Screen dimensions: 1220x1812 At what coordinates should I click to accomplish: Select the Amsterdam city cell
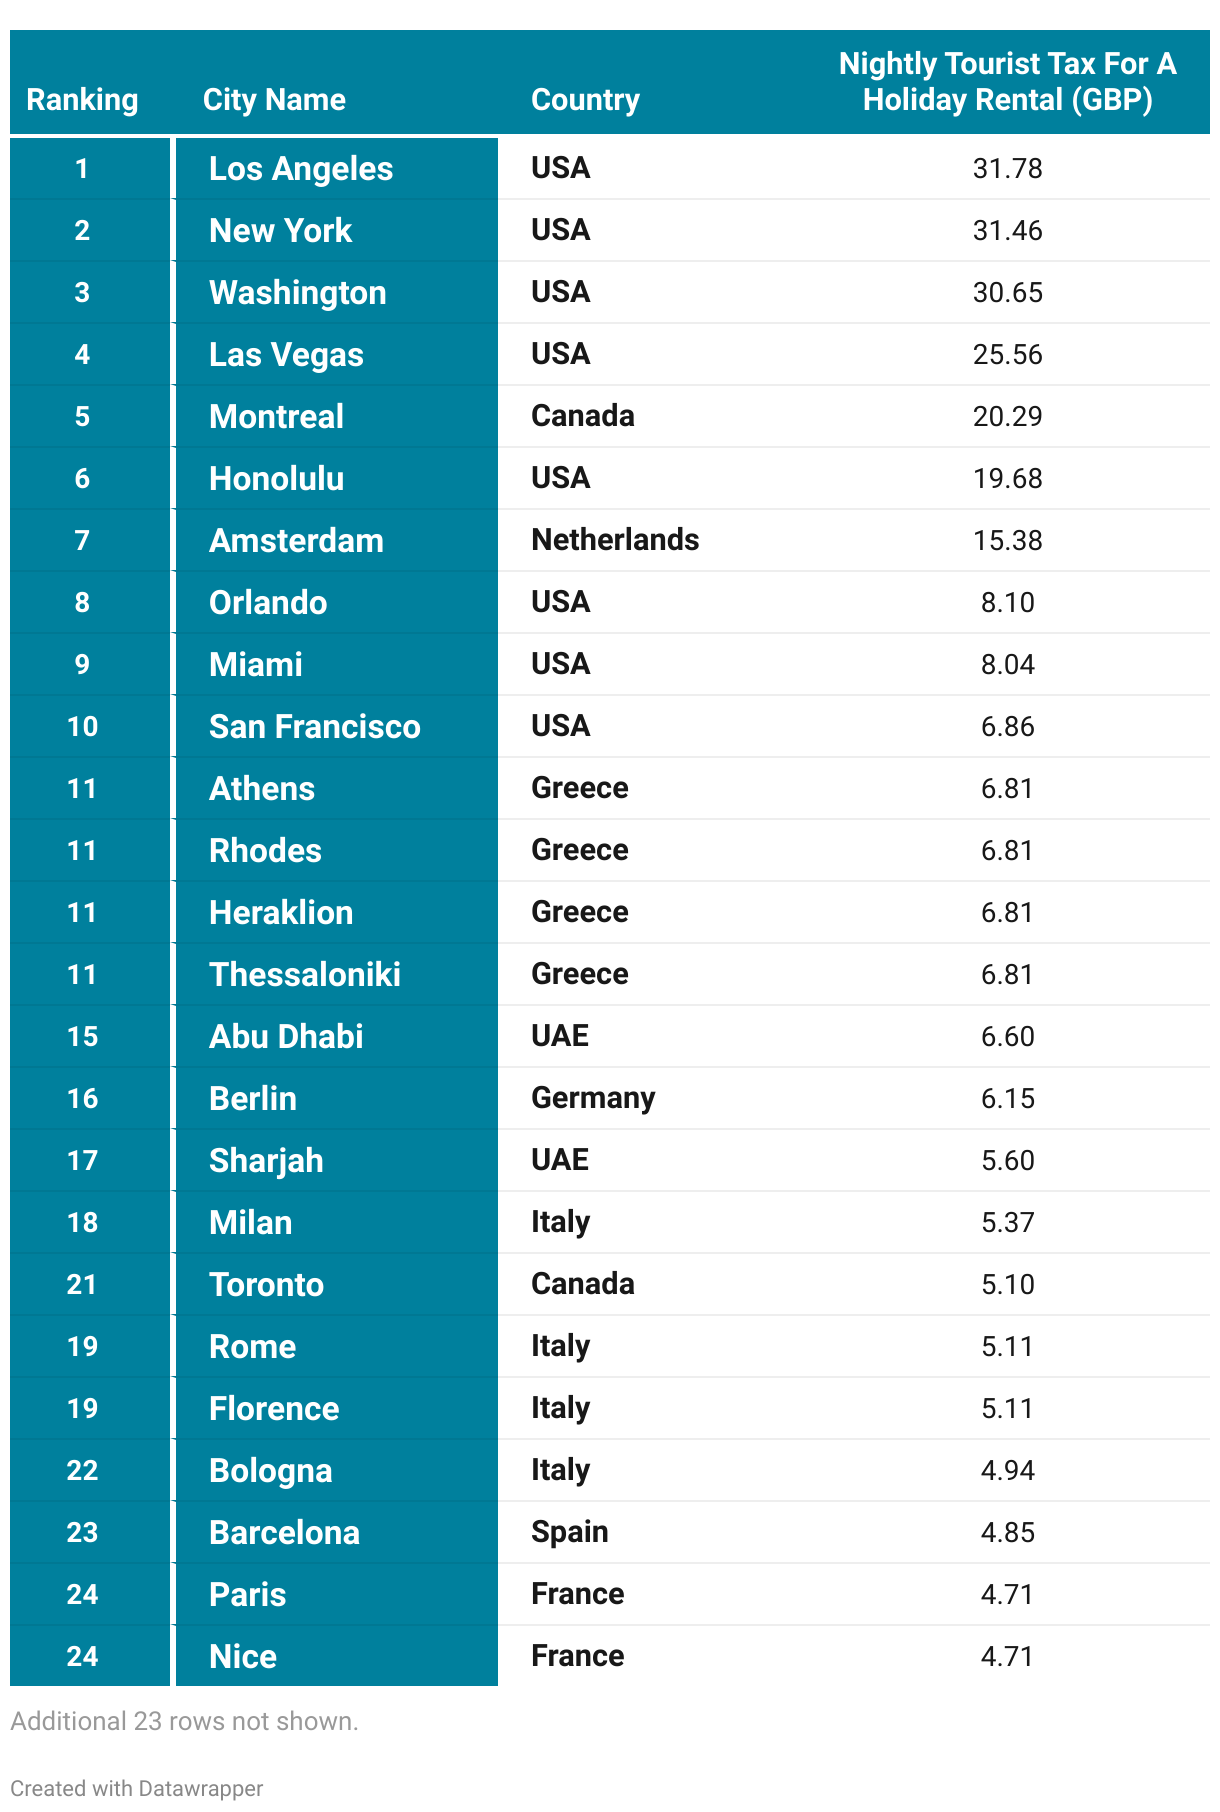coord(296,541)
